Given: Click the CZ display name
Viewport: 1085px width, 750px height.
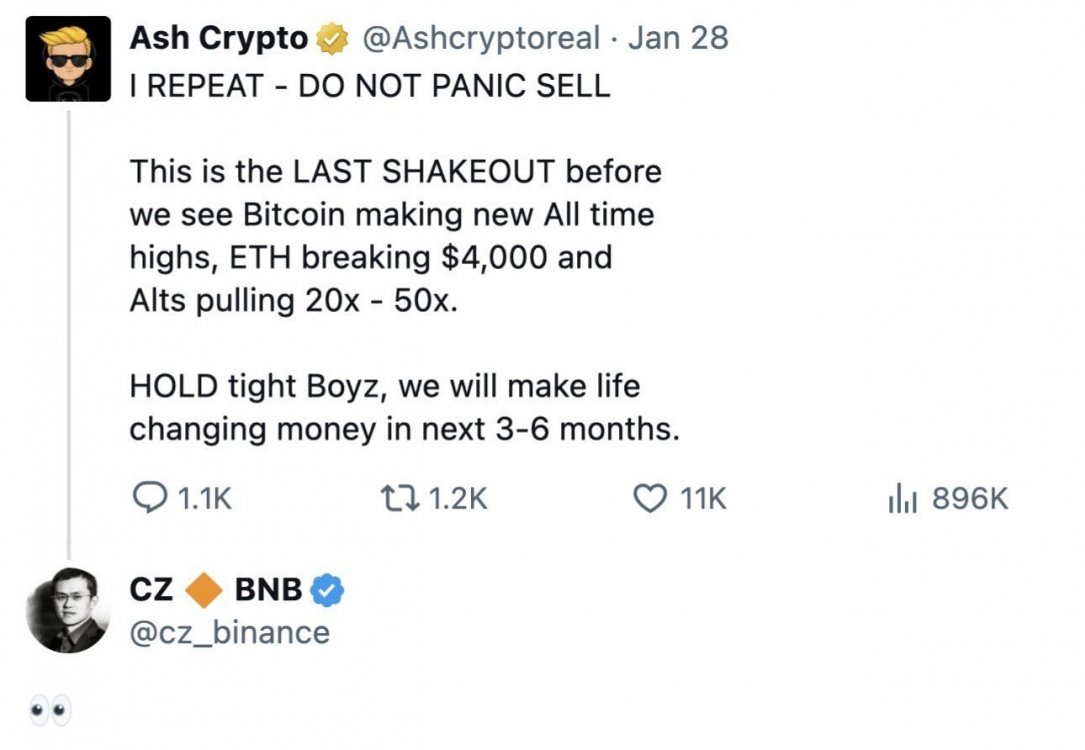Looking at the screenshot, I should click(151, 590).
